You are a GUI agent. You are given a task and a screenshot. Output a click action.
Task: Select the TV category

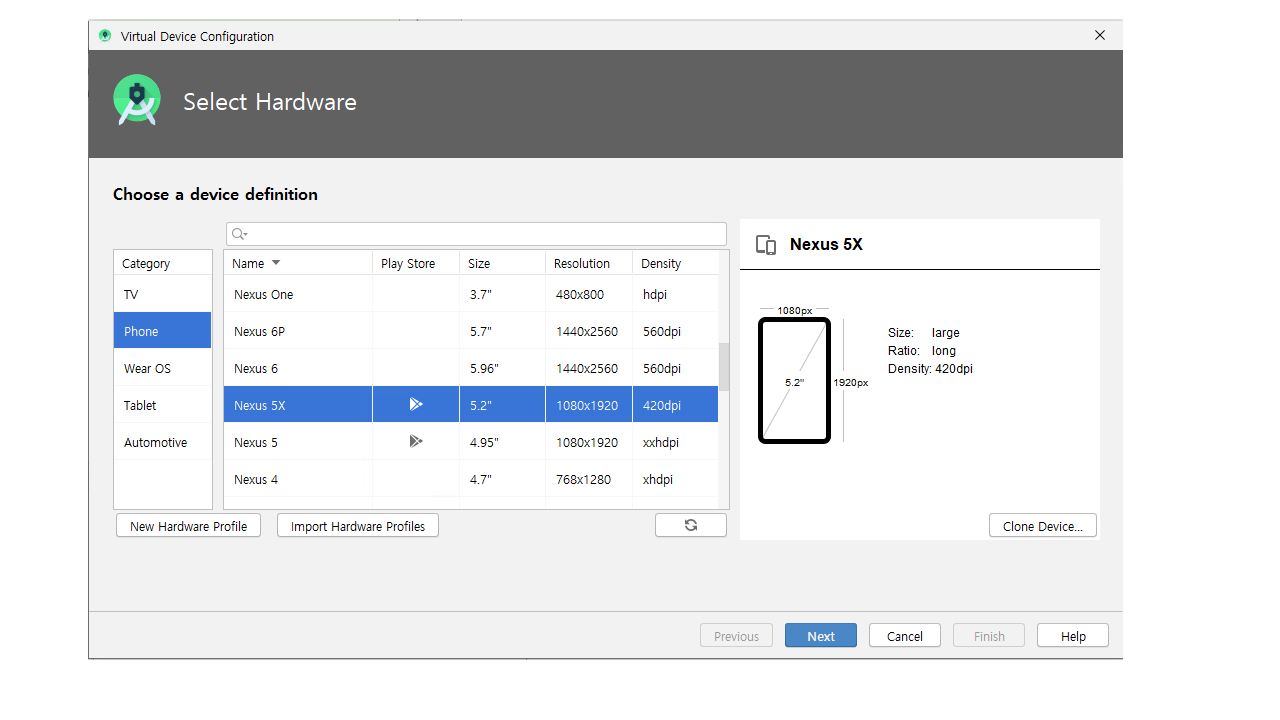(x=131, y=295)
